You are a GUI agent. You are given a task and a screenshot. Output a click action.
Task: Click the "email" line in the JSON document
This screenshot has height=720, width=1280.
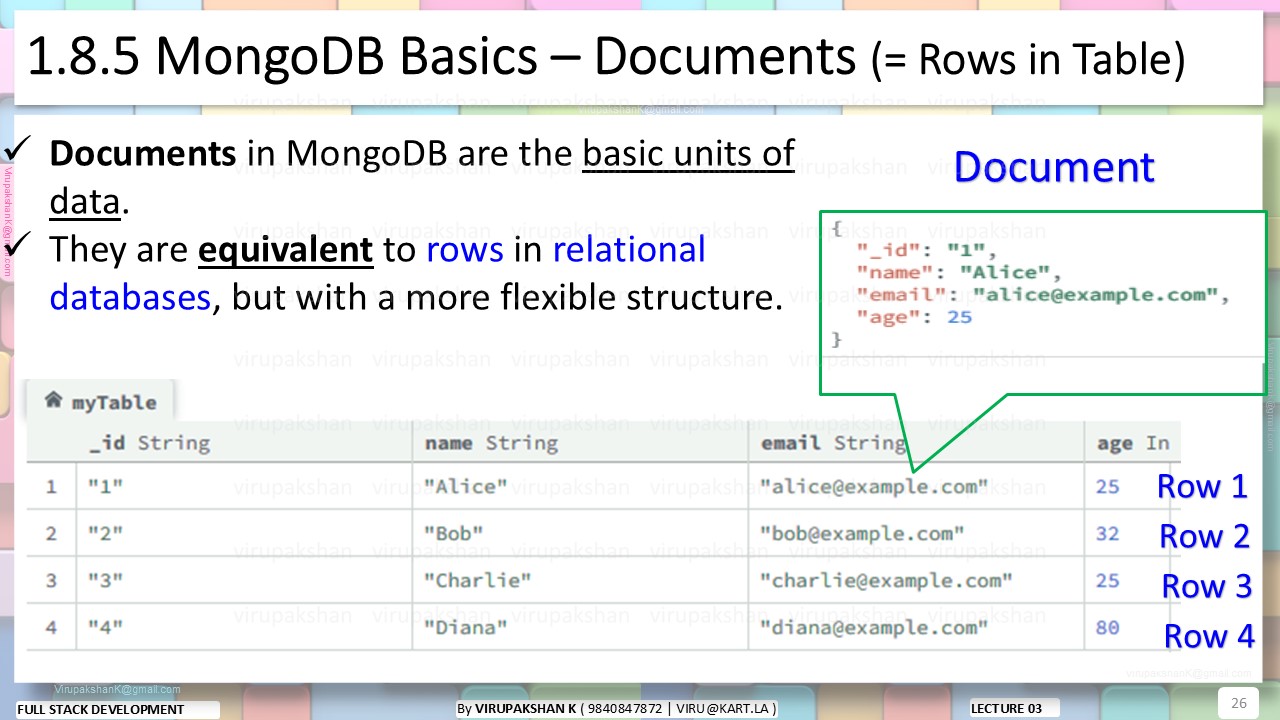[x=1042, y=295]
